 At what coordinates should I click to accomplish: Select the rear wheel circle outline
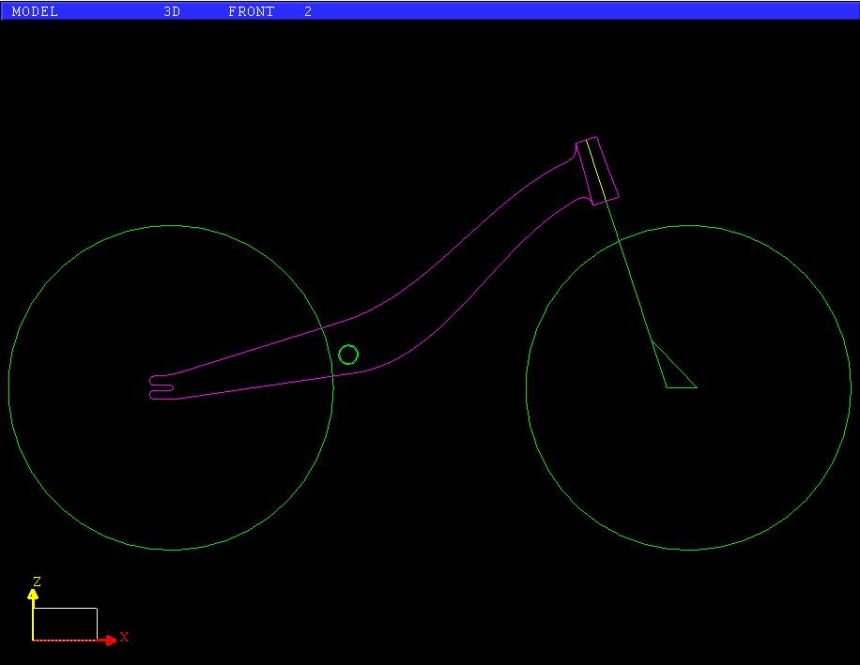171,226
